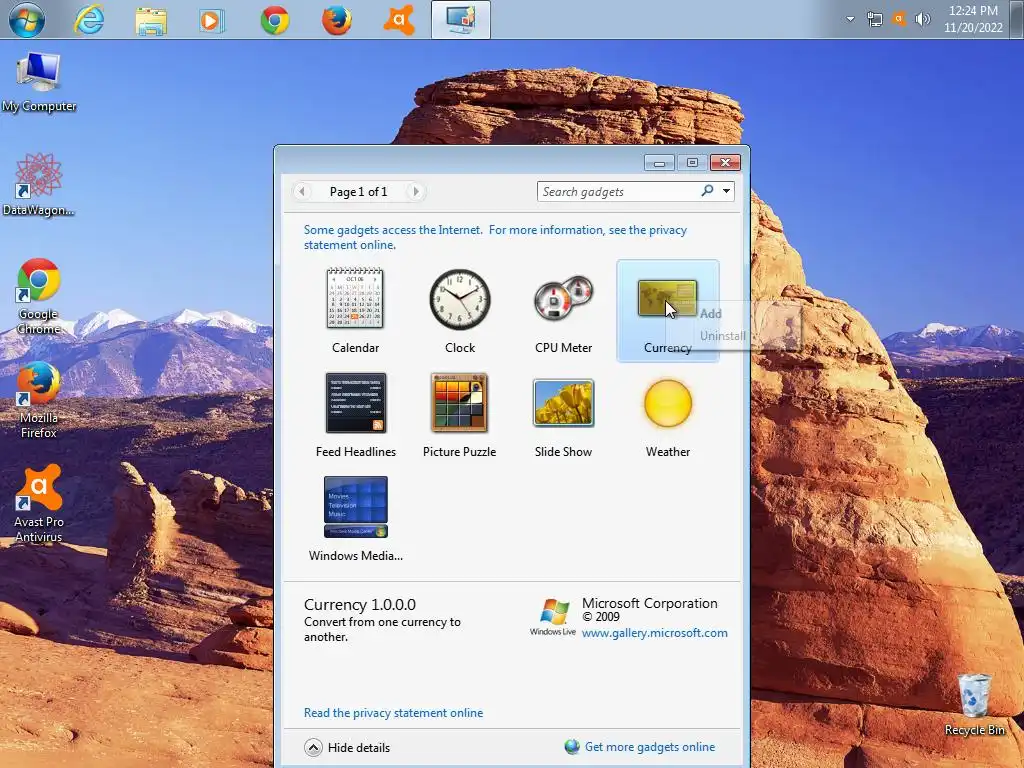The image size is (1024, 768).
Task: Click the Windows Live logo
Action: [x=553, y=617]
